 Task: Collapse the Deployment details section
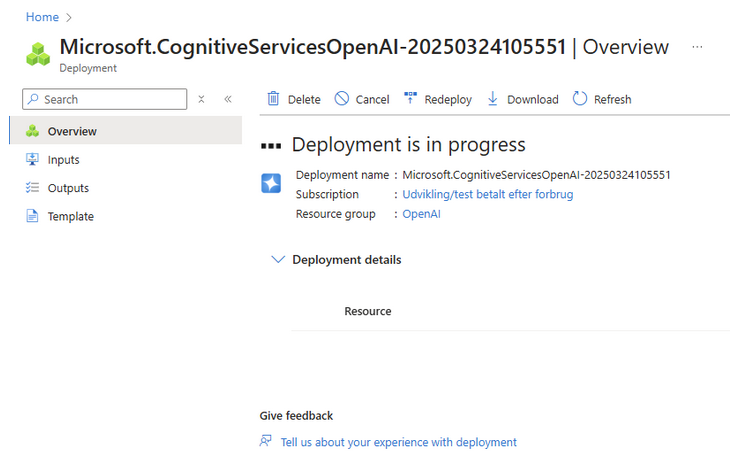[x=278, y=260]
